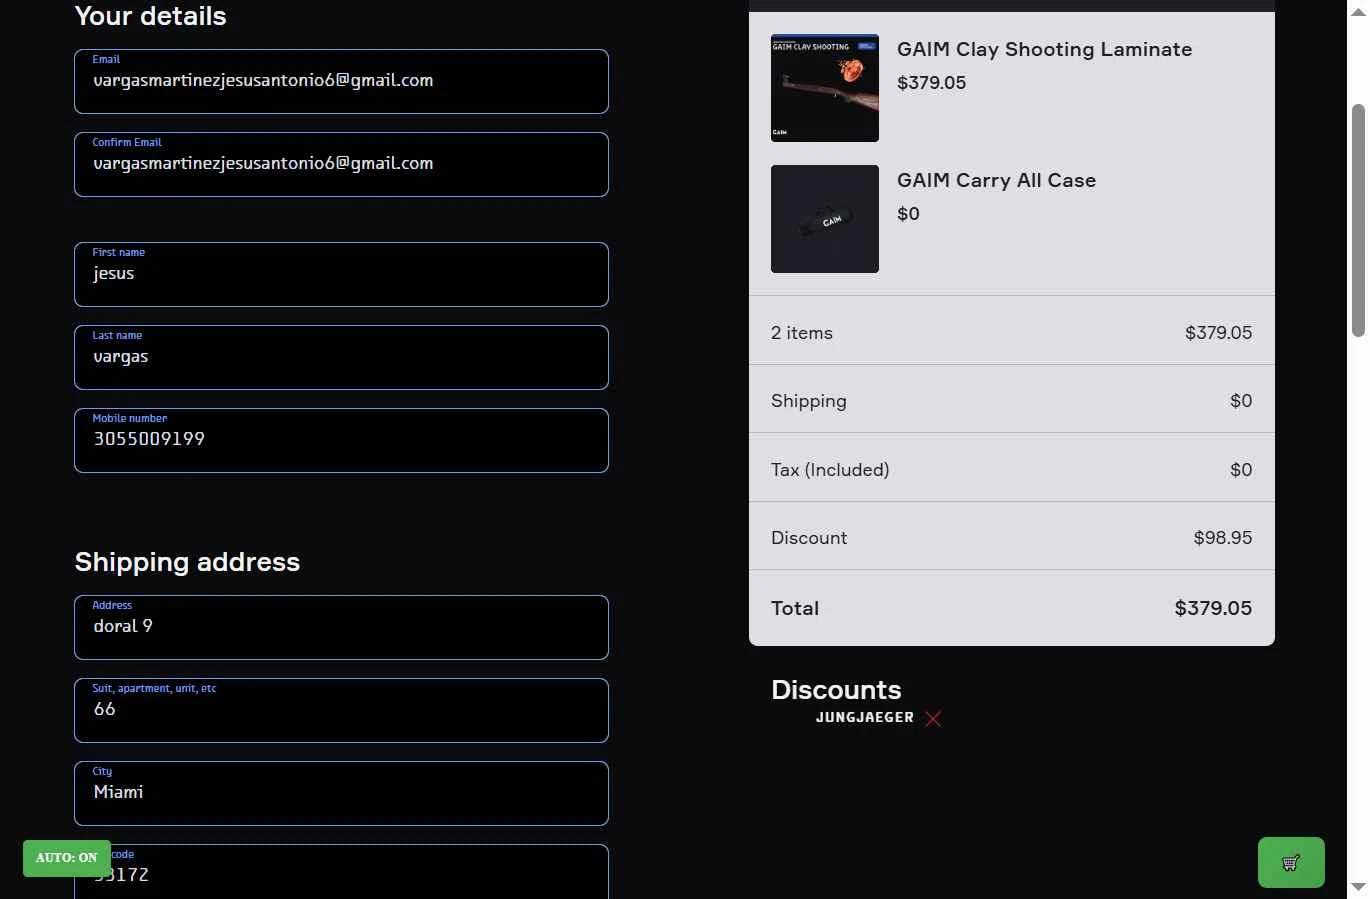
Task: Click the Mobile number field
Action: click(341, 440)
